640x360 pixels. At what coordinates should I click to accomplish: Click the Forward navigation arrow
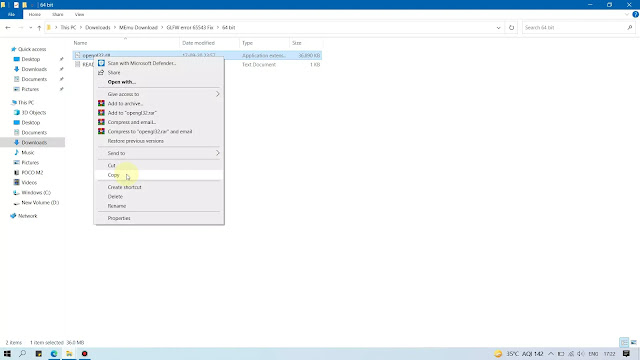pyautogui.click(x=20, y=28)
